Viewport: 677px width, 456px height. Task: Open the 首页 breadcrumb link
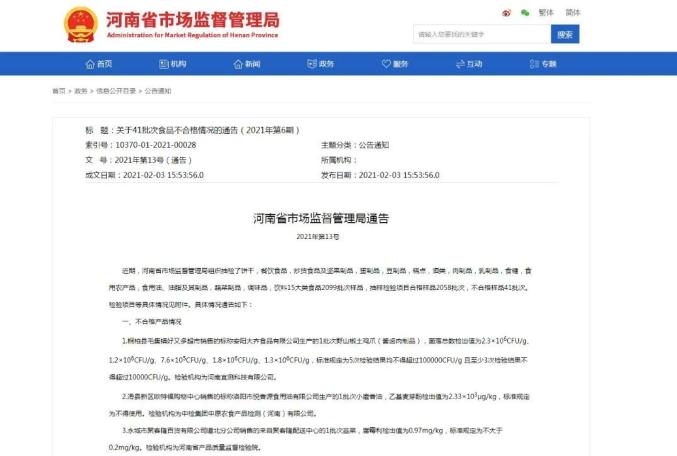point(59,91)
